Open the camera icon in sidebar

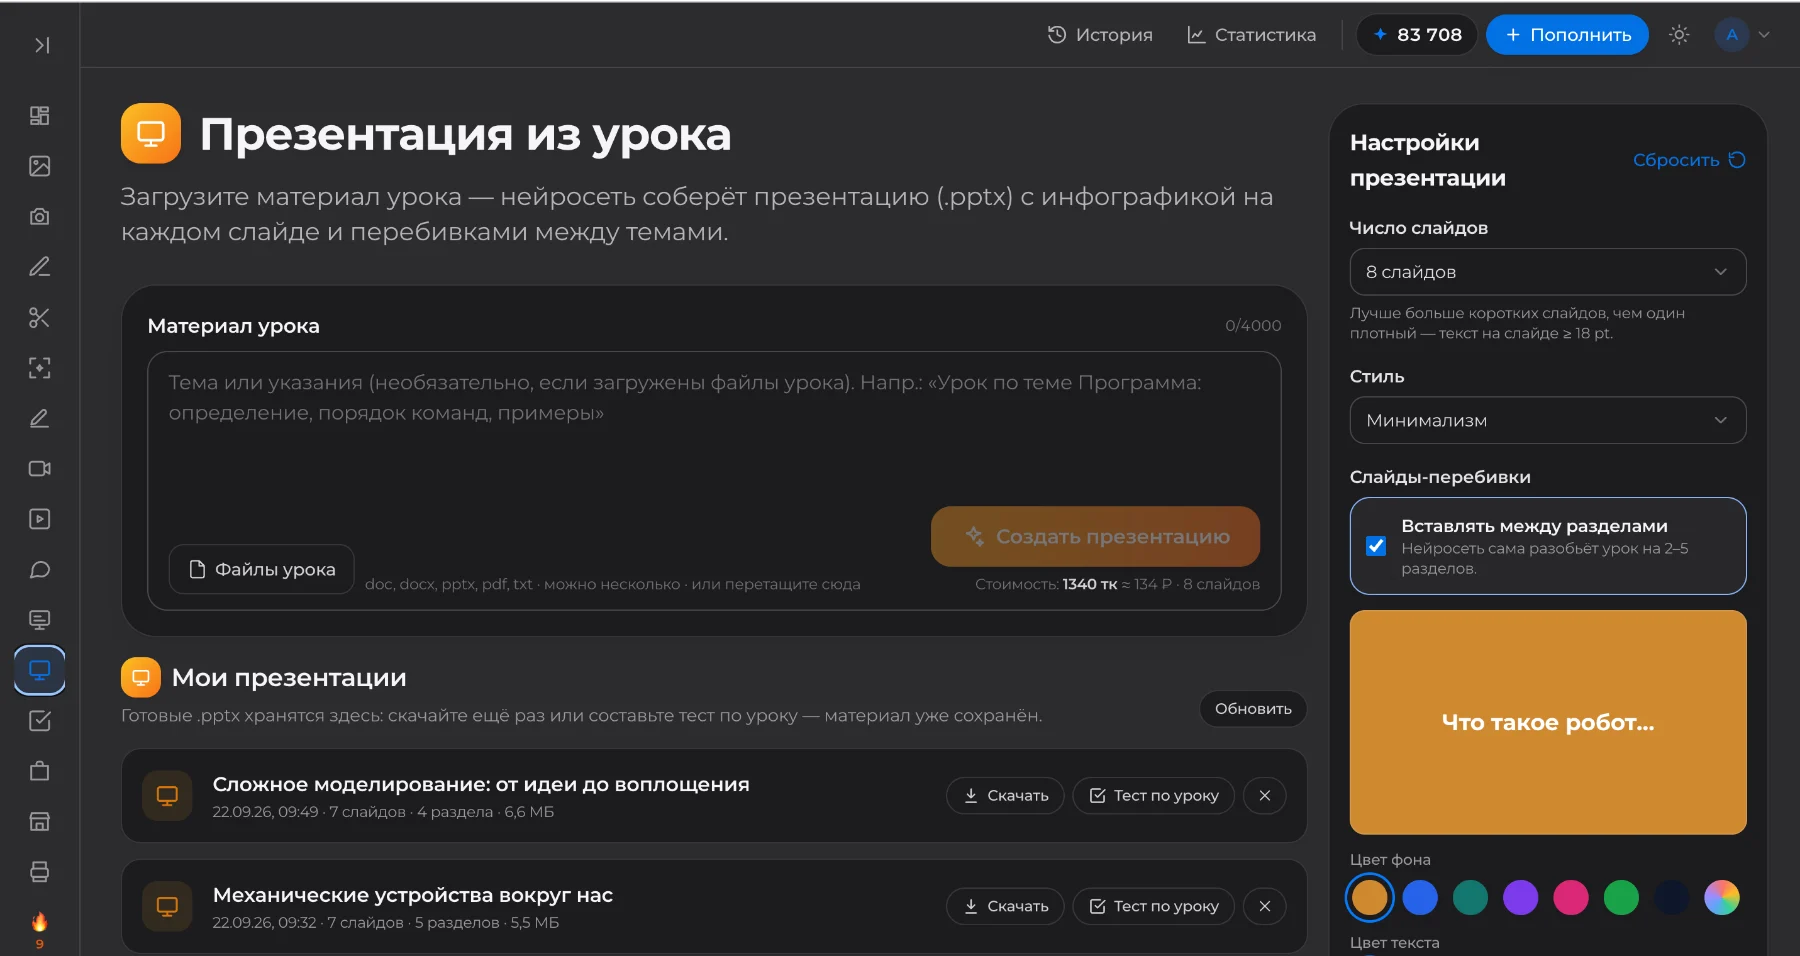pyautogui.click(x=40, y=216)
